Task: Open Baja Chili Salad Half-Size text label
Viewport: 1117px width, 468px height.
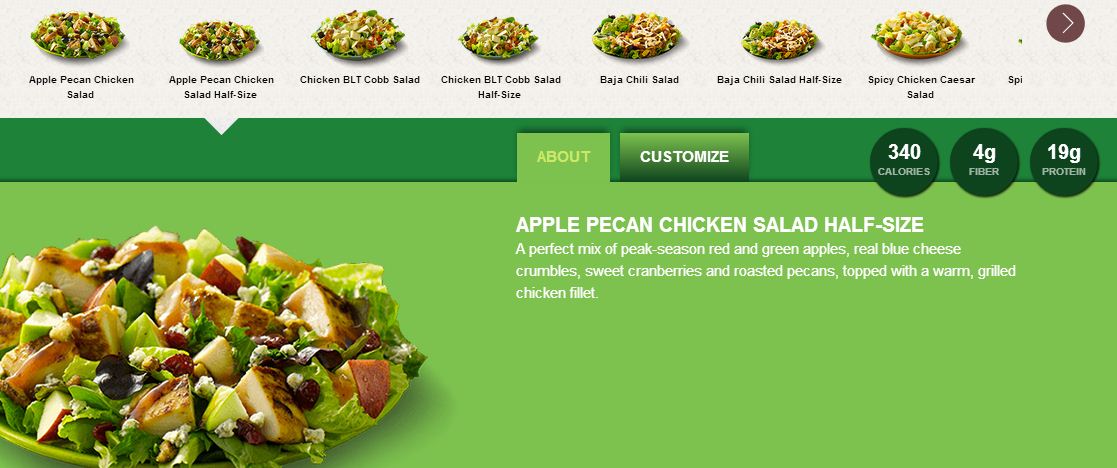Action: coord(779,80)
